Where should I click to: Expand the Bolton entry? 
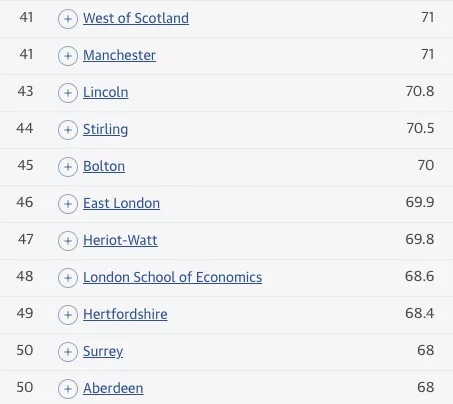pos(68,167)
